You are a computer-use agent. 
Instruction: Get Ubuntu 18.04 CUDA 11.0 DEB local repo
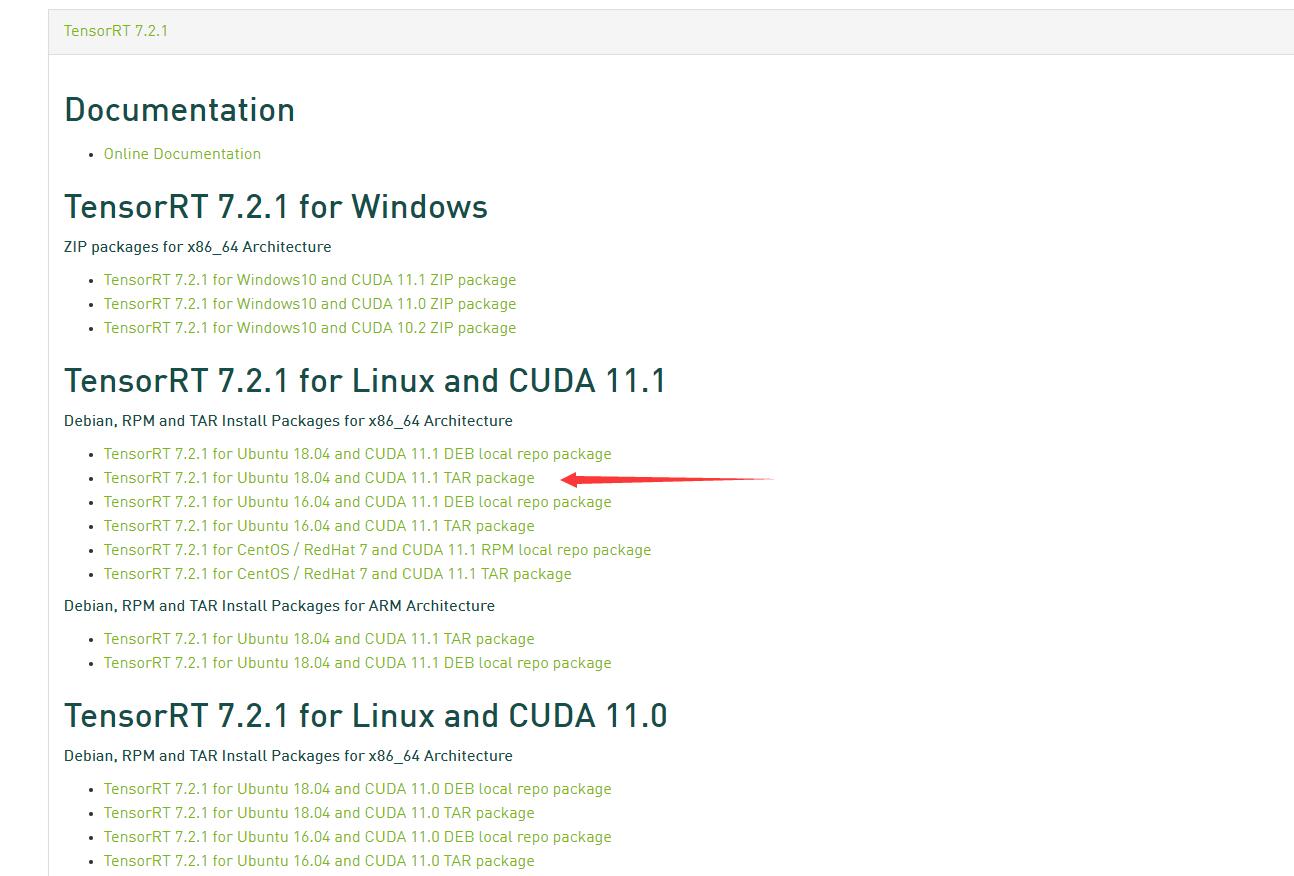[x=357, y=789]
